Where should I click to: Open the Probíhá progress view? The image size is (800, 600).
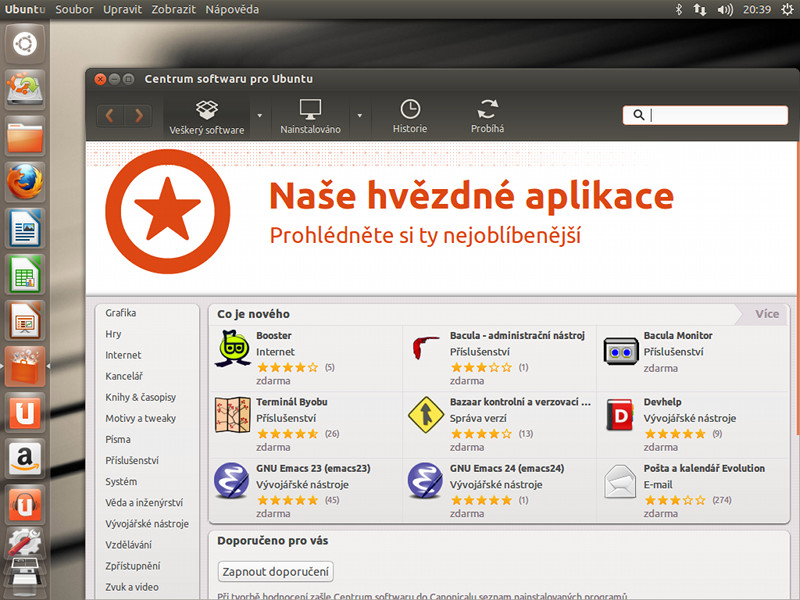pyautogui.click(x=488, y=117)
